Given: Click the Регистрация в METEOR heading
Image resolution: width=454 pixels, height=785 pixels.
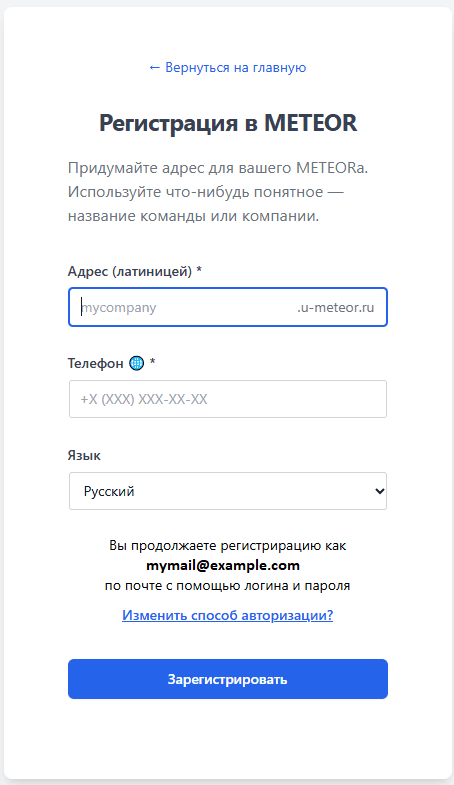Looking at the screenshot, I should click(x=228, y=123).
